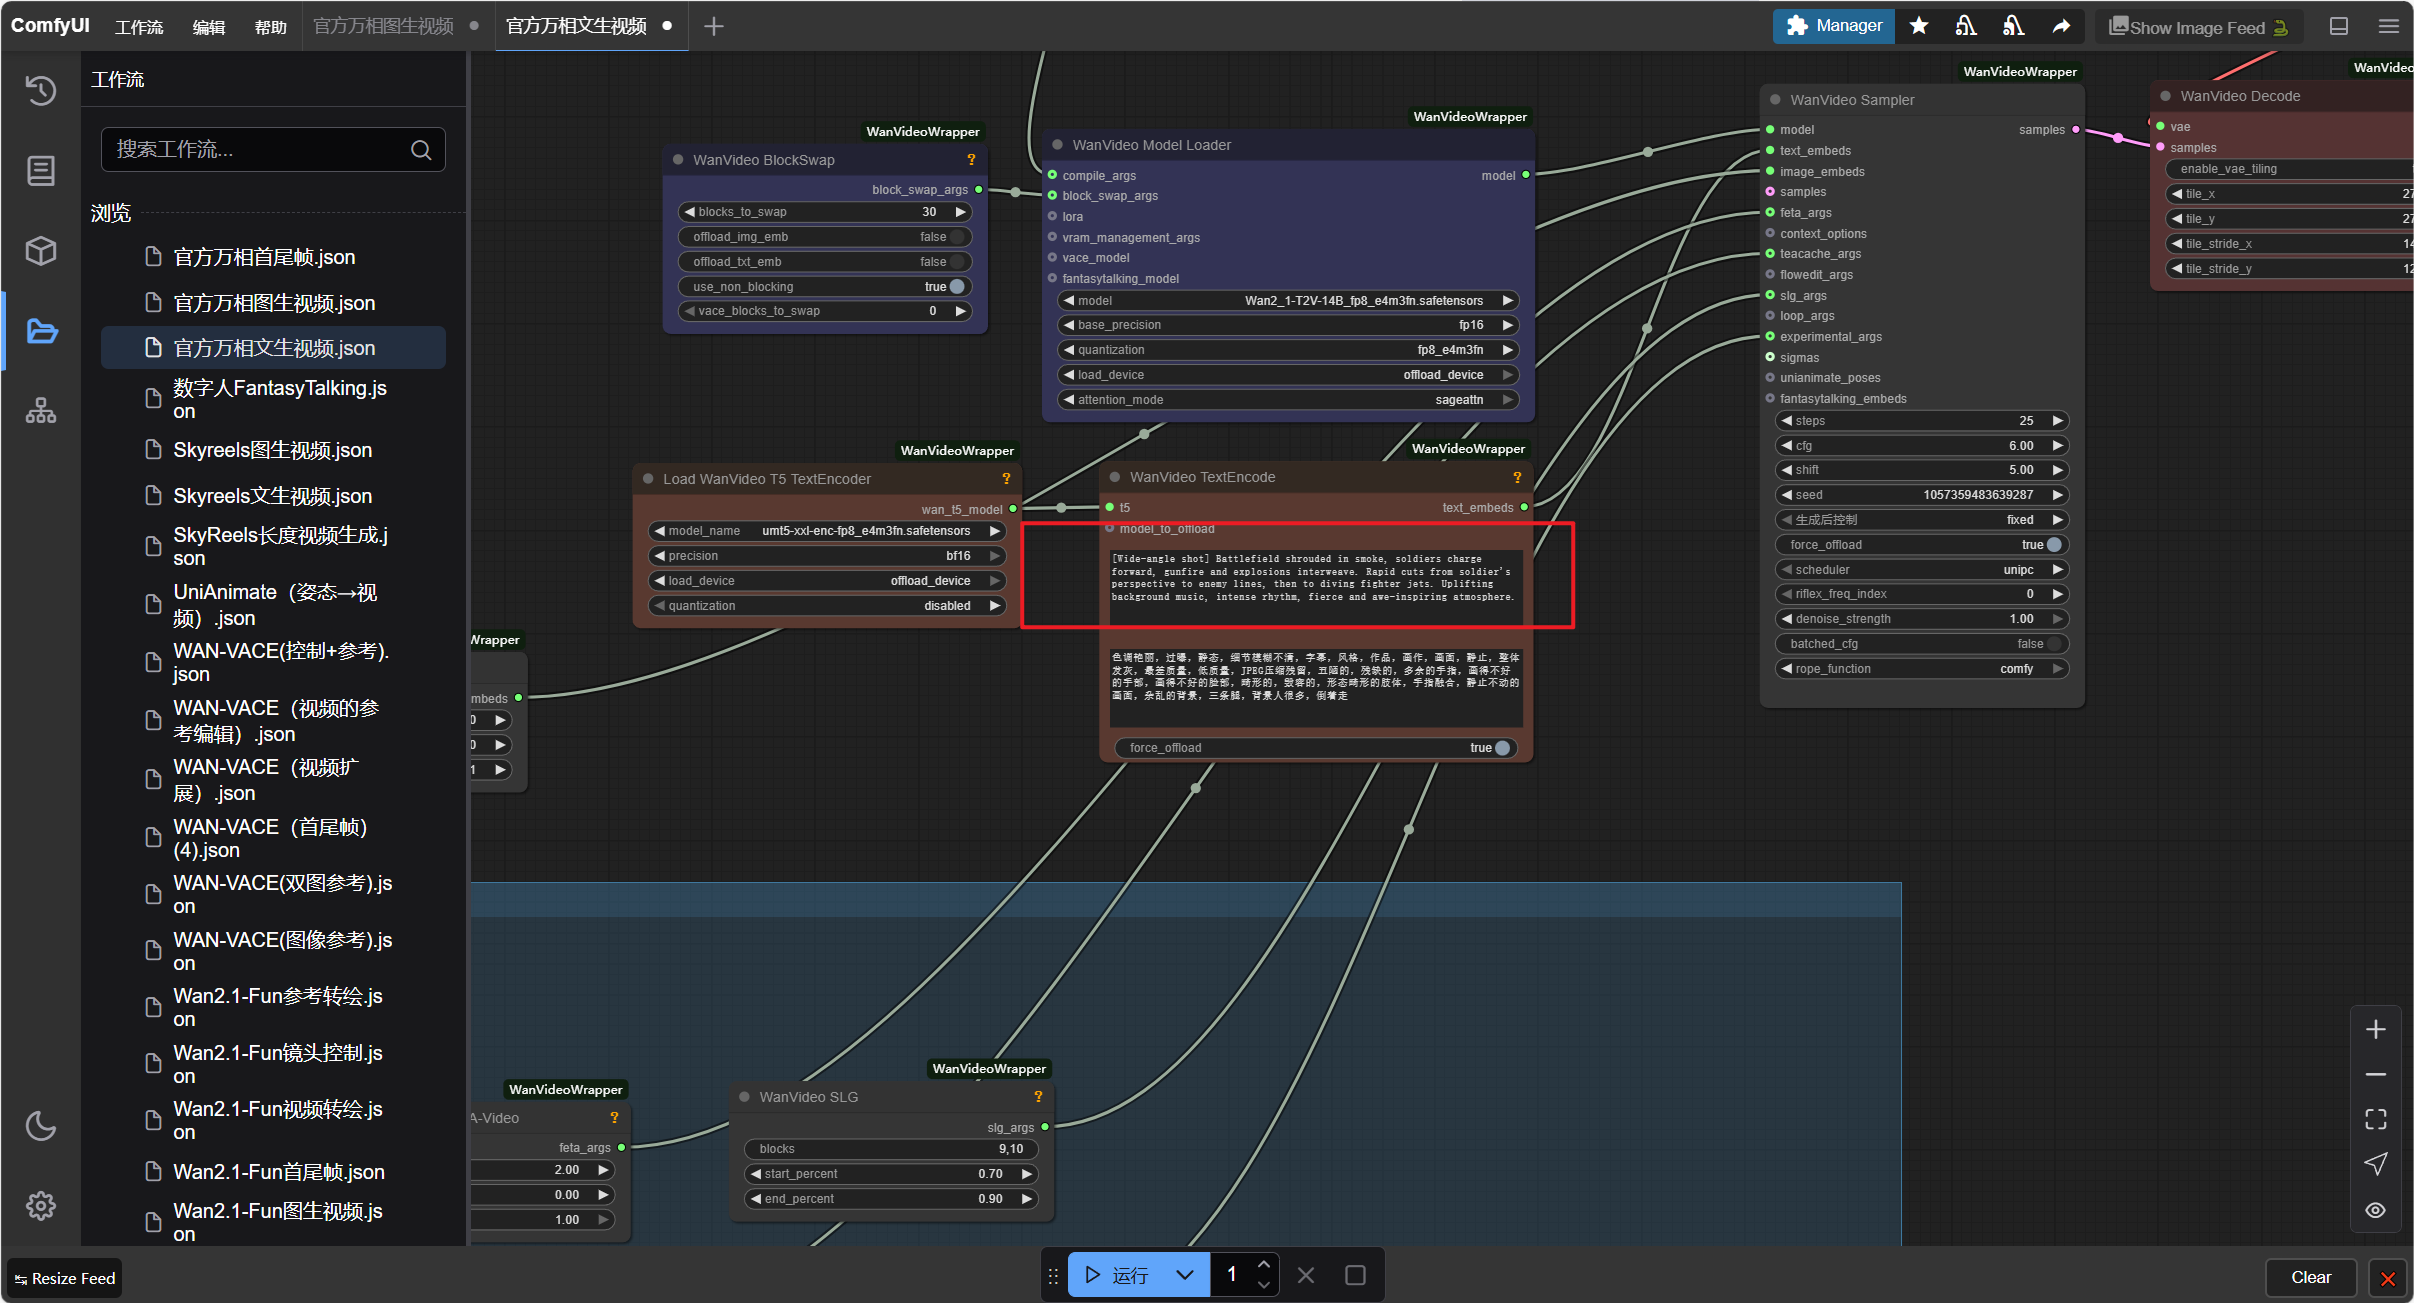Change rope_function comfy selector
2414x1303 pixels.
[x=1921, y=669]
